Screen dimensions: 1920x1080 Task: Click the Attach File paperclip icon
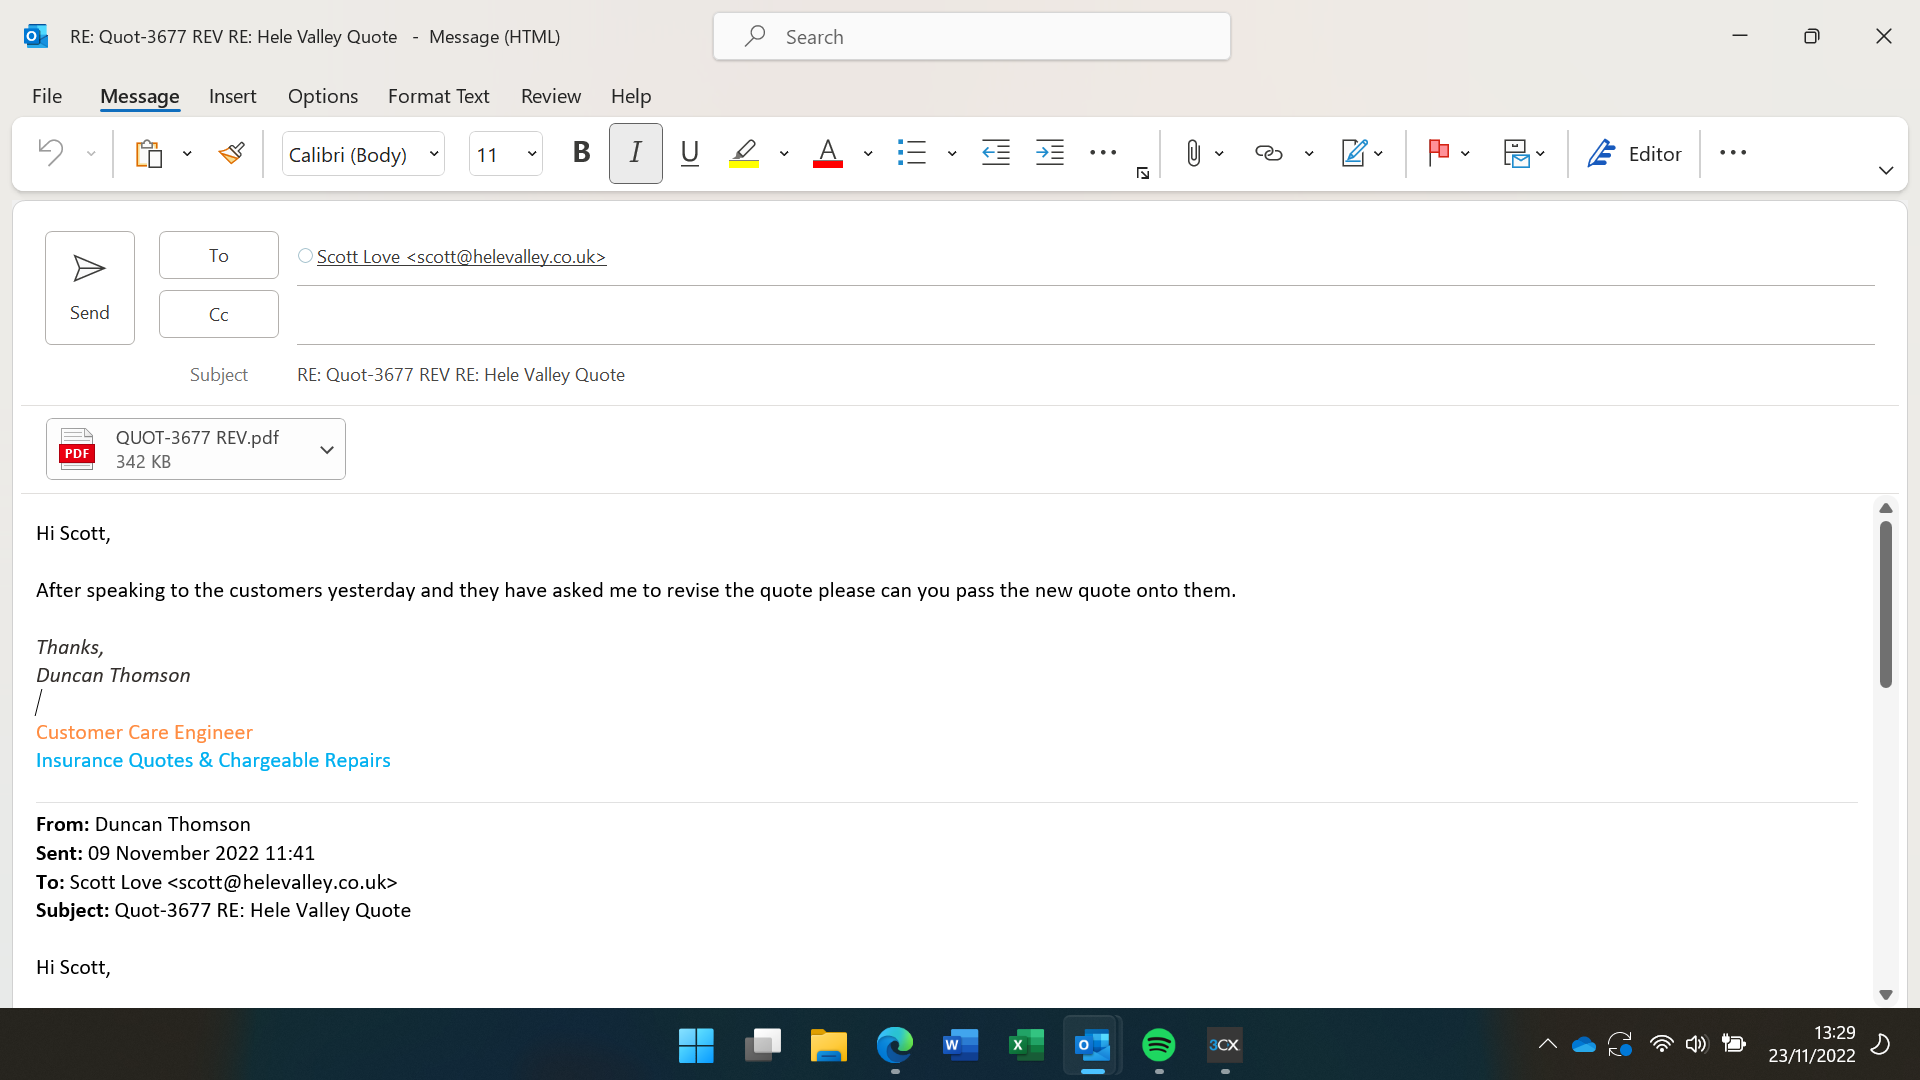tap(1193, 153)
